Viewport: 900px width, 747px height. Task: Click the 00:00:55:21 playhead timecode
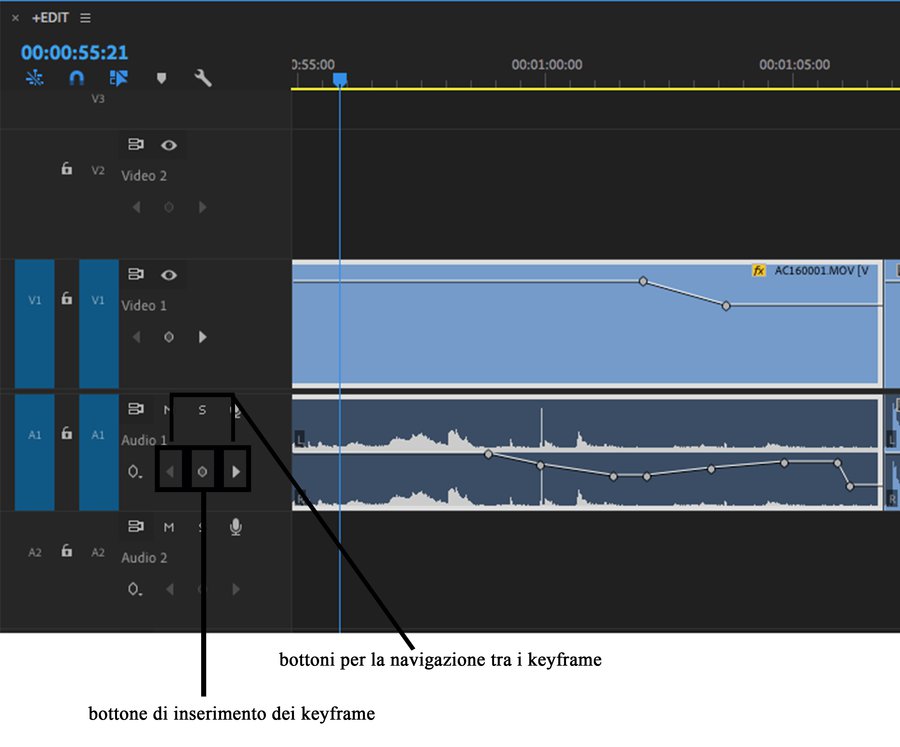point(75,52)
